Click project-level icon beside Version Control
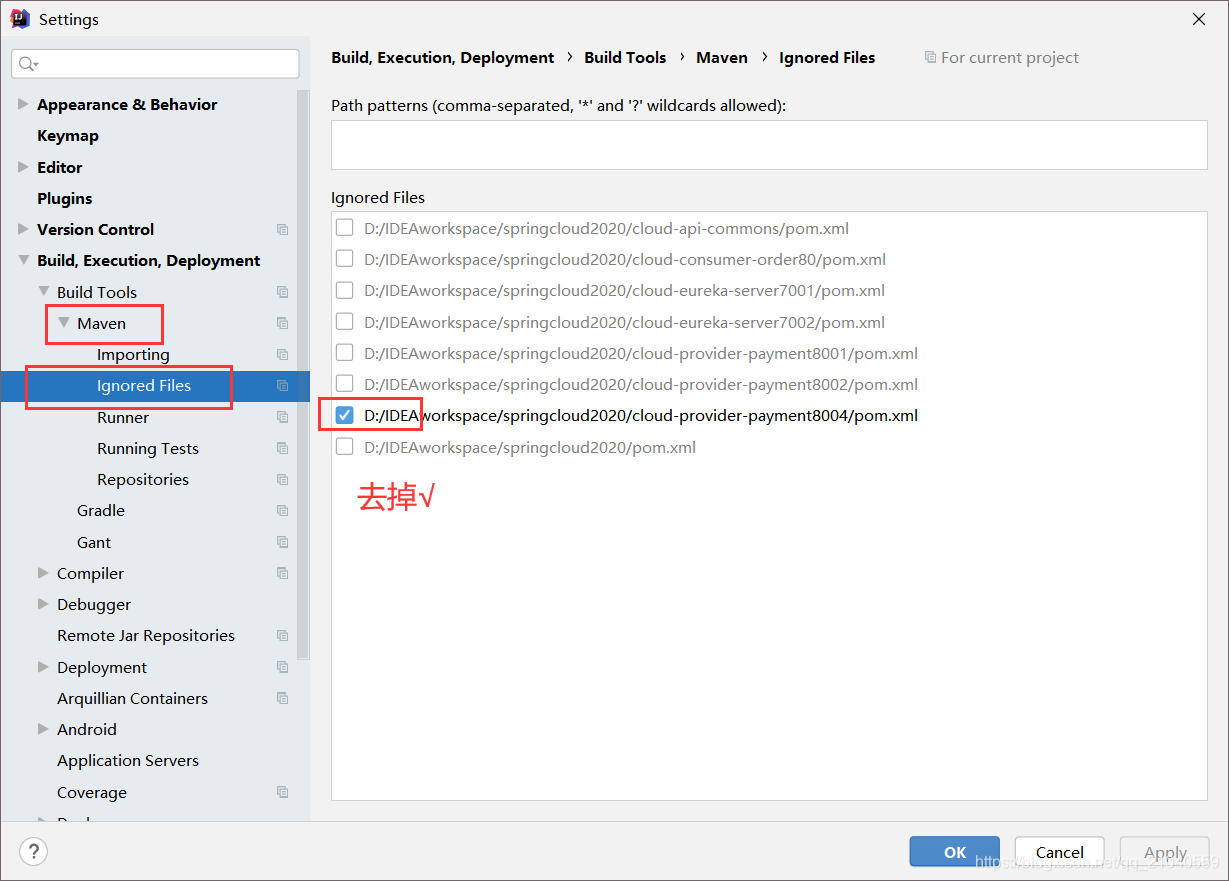 (282, 230)
